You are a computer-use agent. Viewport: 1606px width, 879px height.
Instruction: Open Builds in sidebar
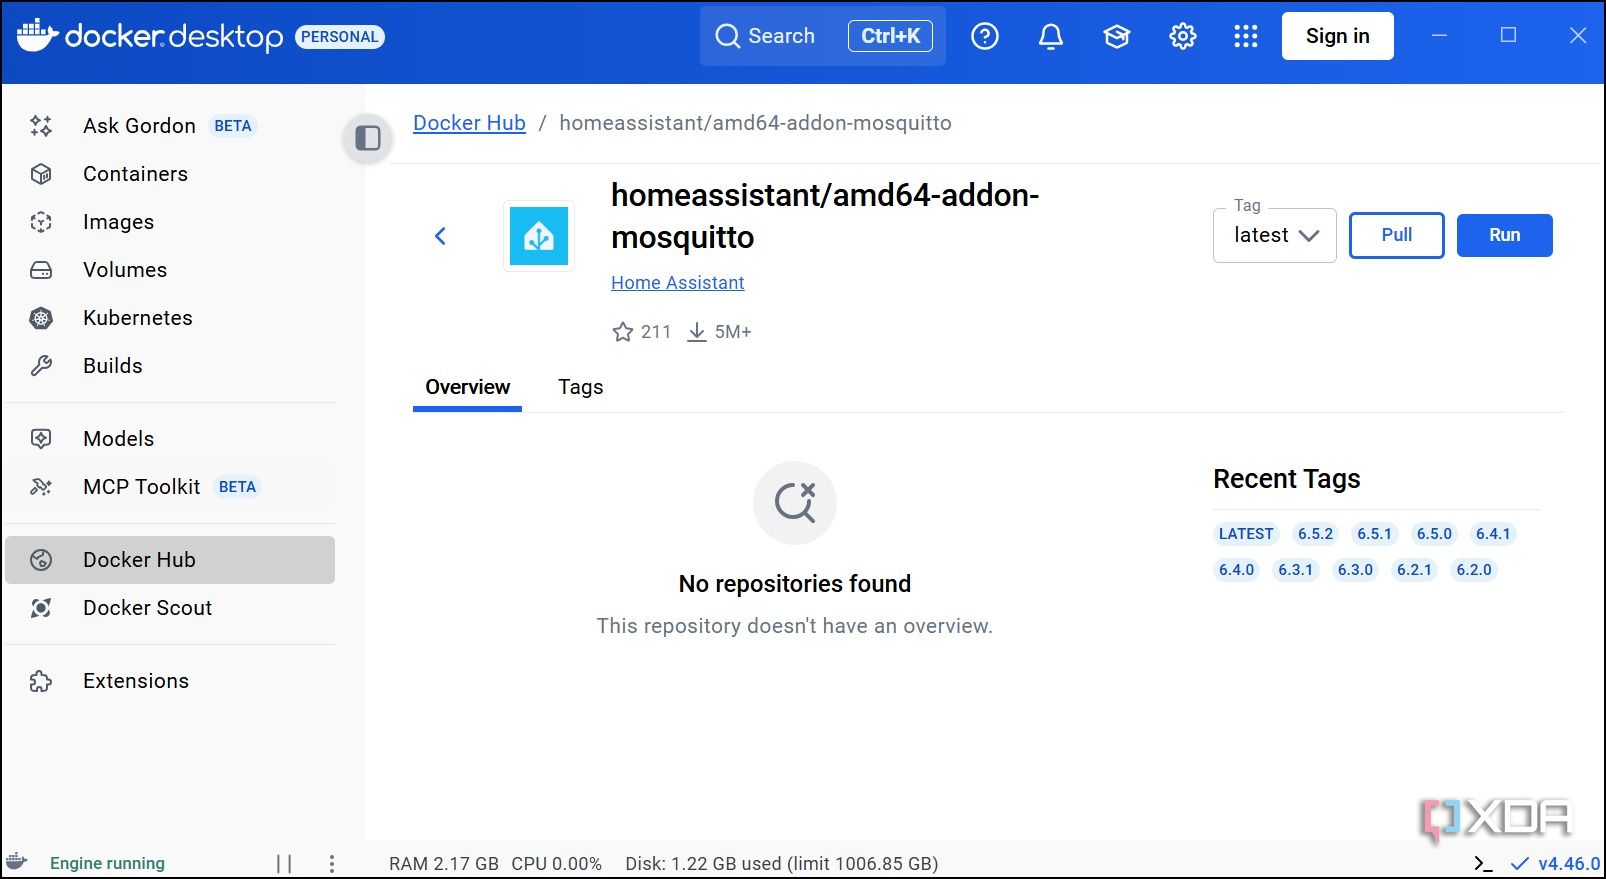[170, 366]
